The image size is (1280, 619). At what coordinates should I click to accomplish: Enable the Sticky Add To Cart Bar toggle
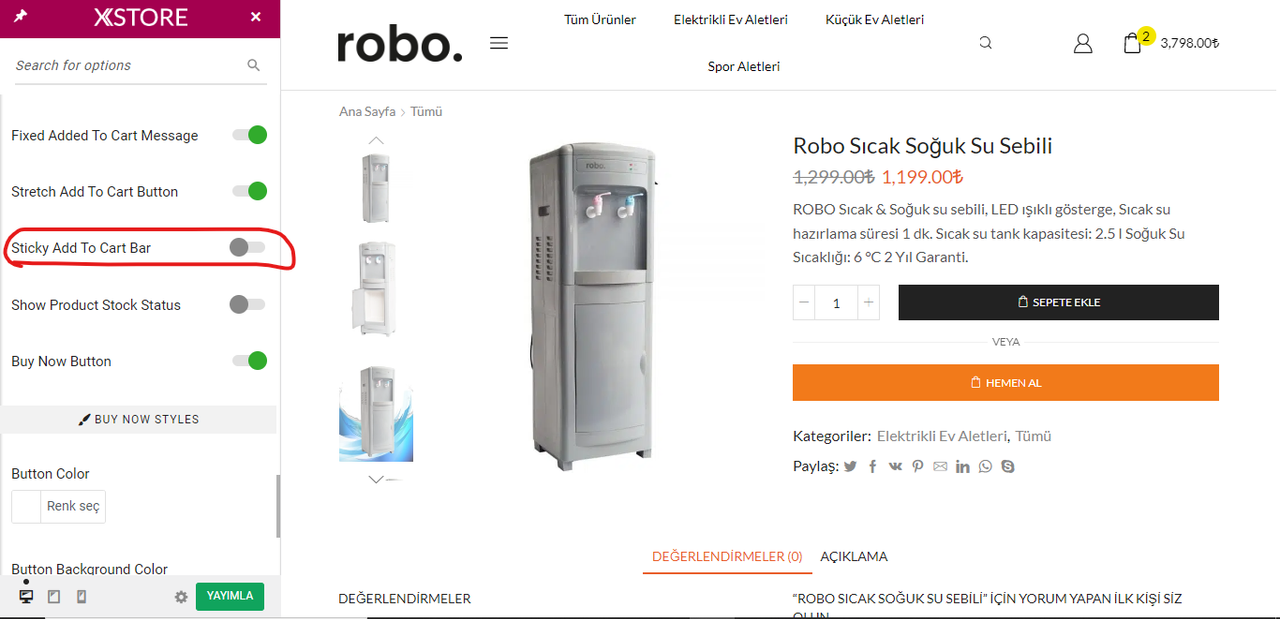[247, 247]
